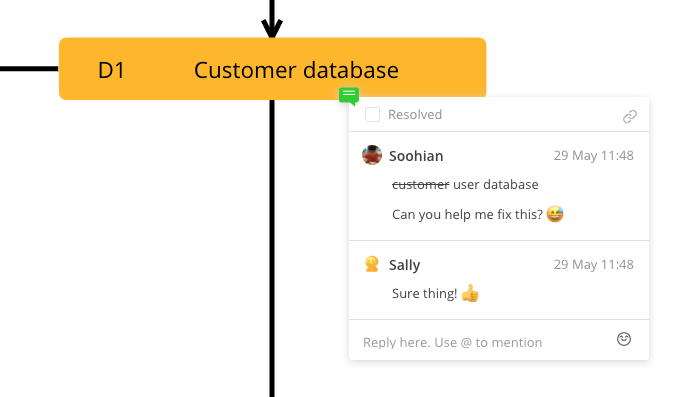Click the thumbs up emoji in Sally's reply
The image size is (694, 397).
coord(470,293)
